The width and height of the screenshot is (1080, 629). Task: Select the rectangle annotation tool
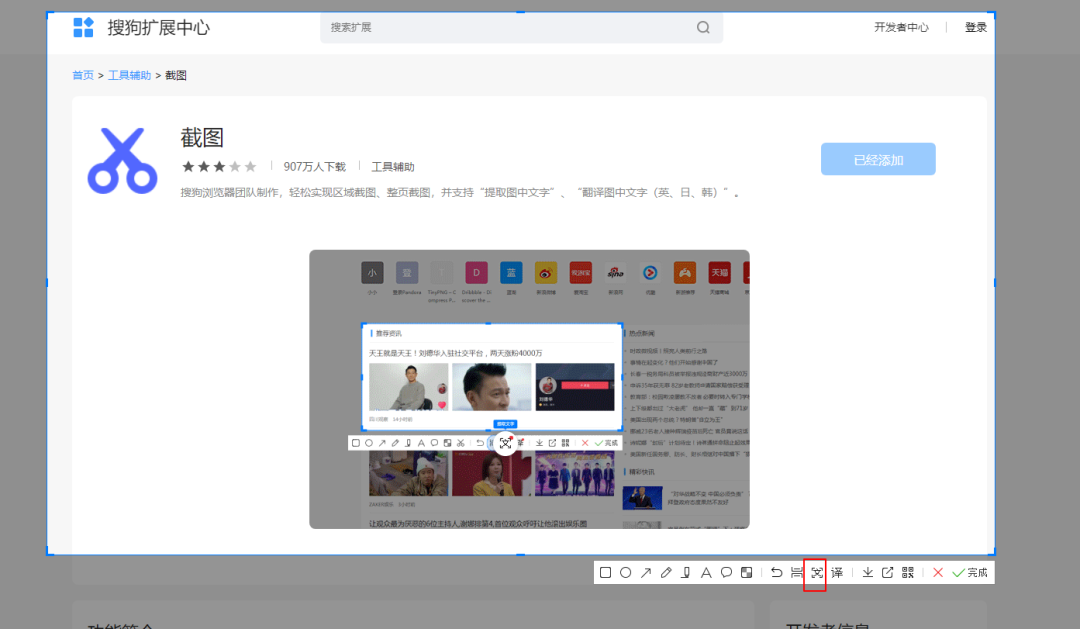605,573
